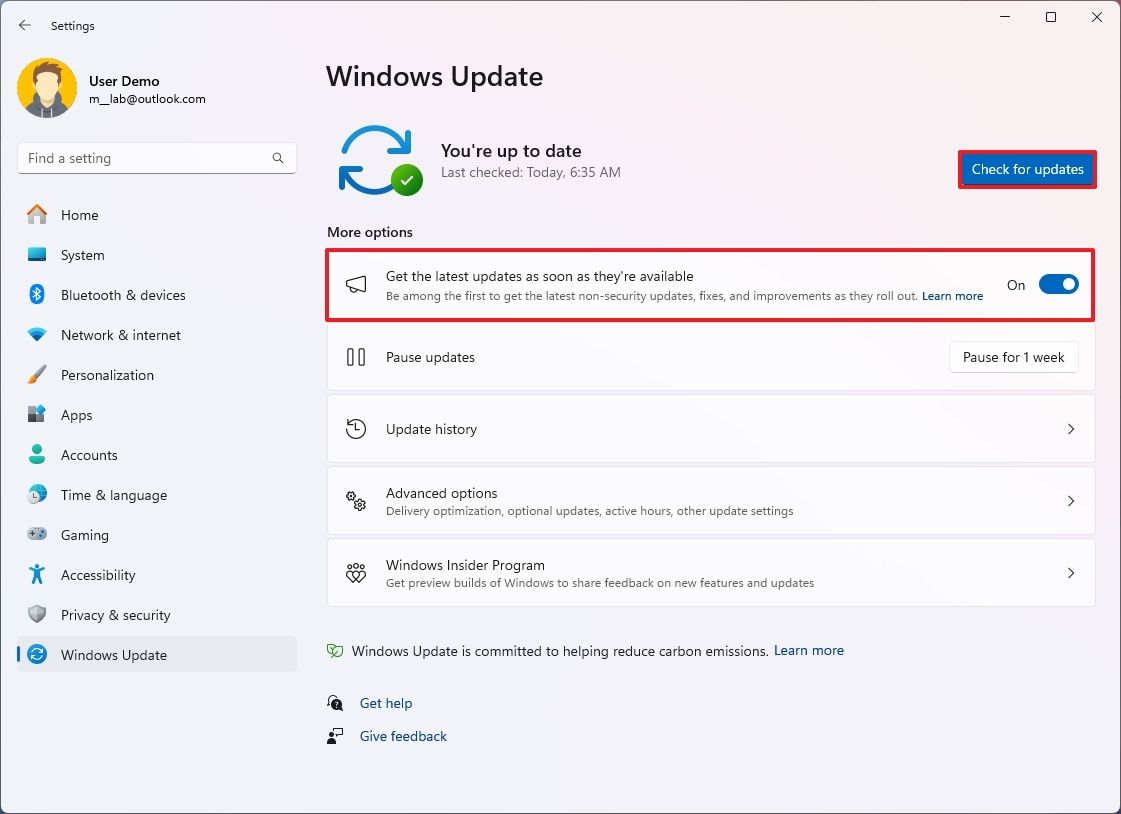The height and width of the screenshot is (814, 1121).
Task: Click the Personalization brush icon
Action: [x=38, y=375]
